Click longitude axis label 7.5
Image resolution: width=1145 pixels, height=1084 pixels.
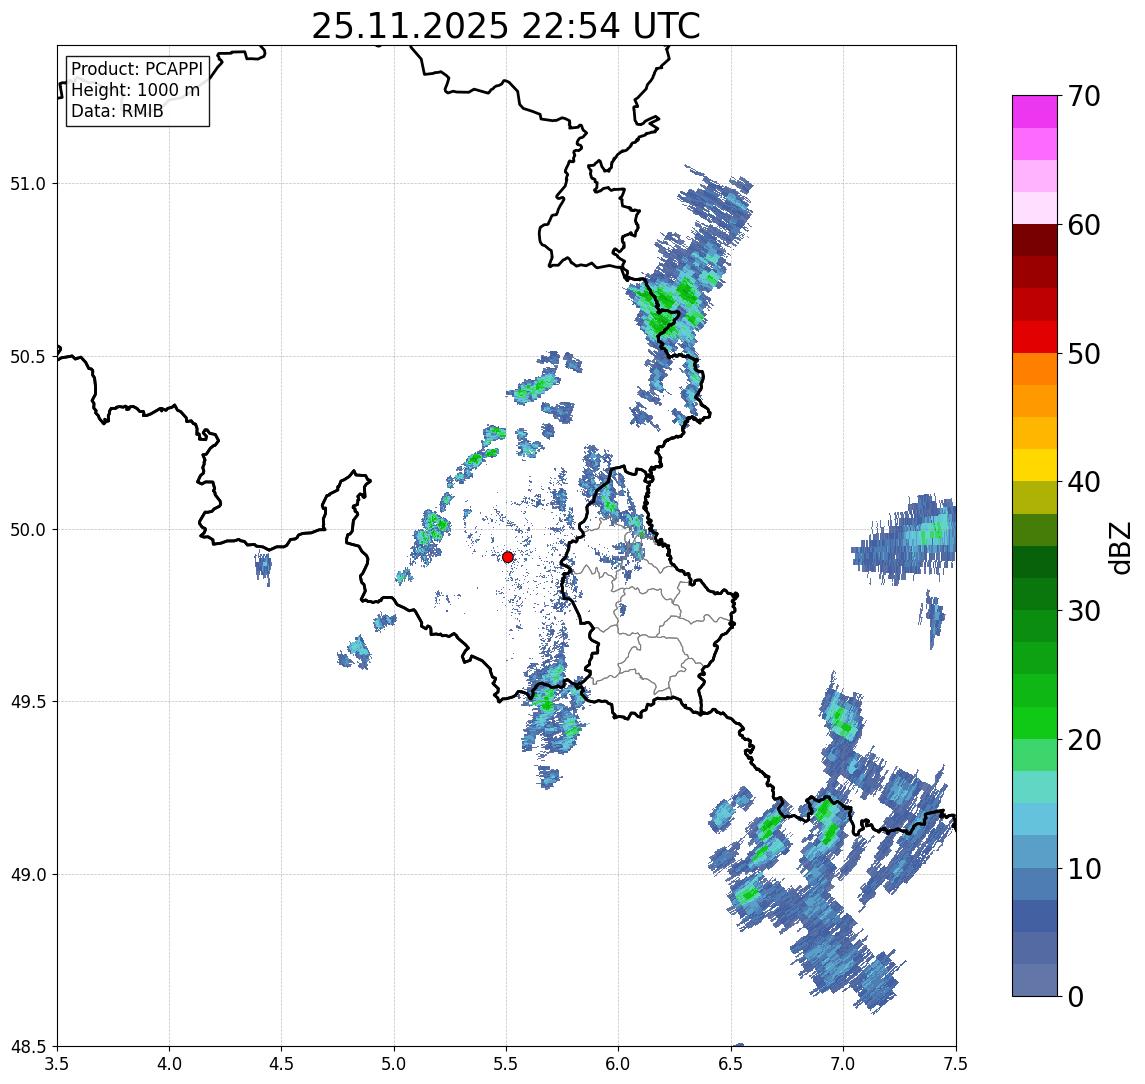coord(956,1064)
